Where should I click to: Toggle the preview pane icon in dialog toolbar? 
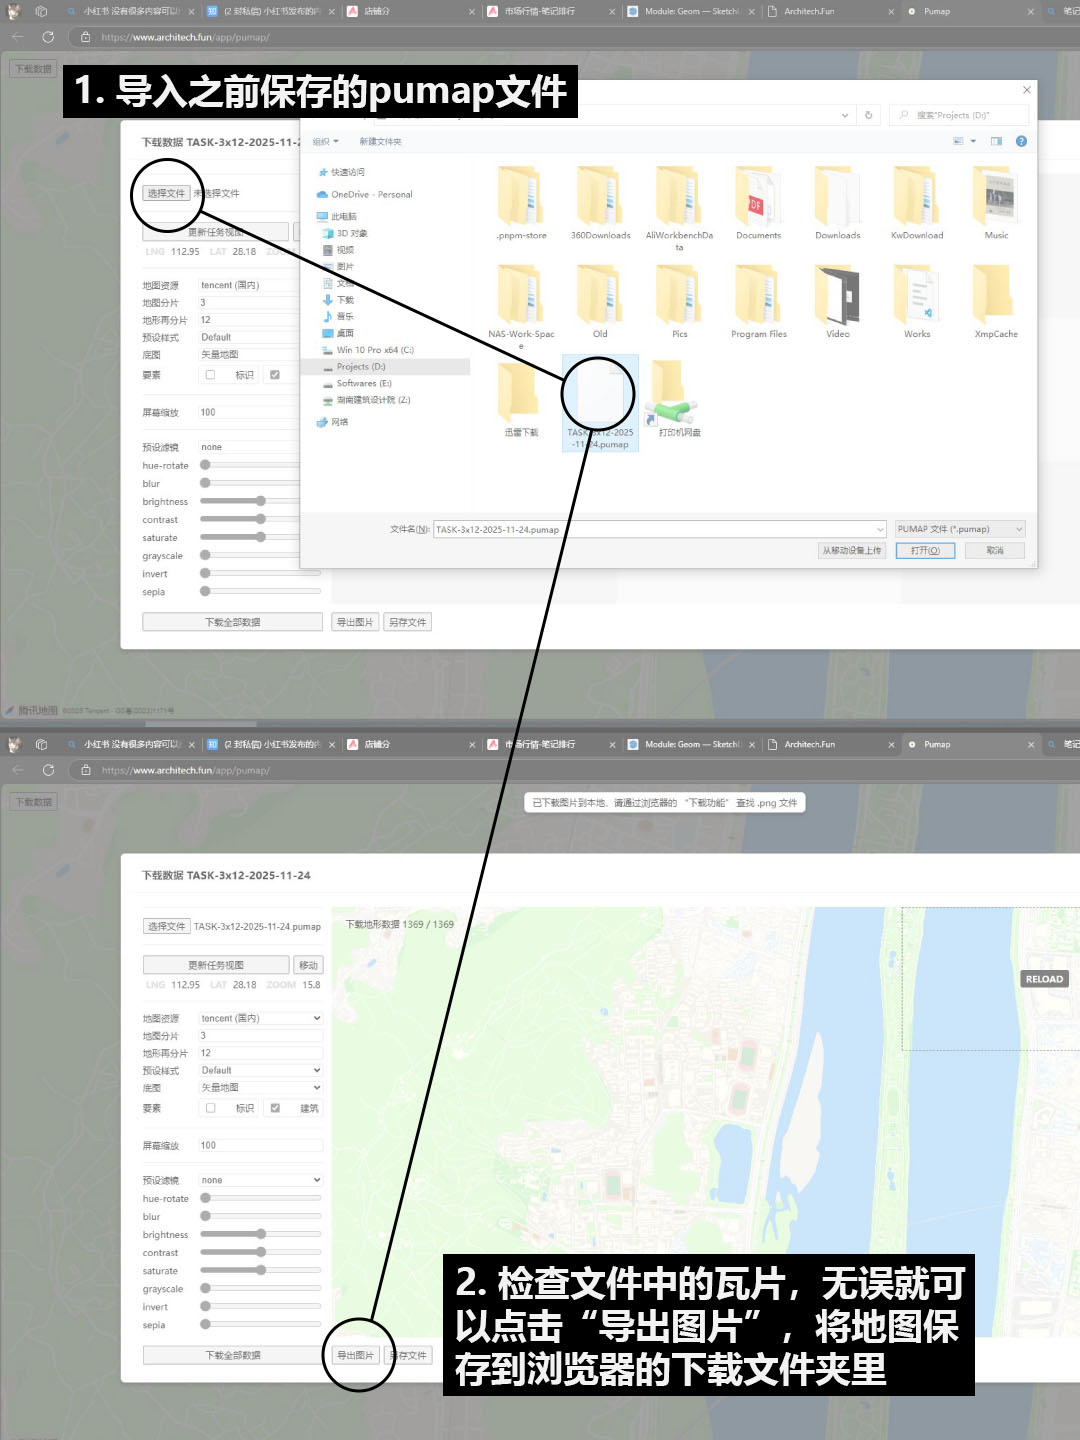coord(996,141)
